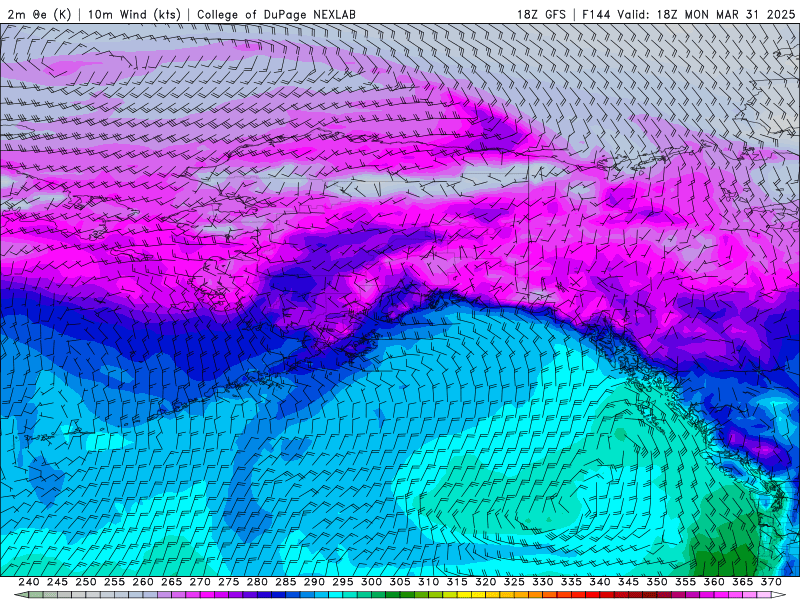Click the 365 scale label
This screenshot has height=600, width=800.
click(x=743, y=582)
